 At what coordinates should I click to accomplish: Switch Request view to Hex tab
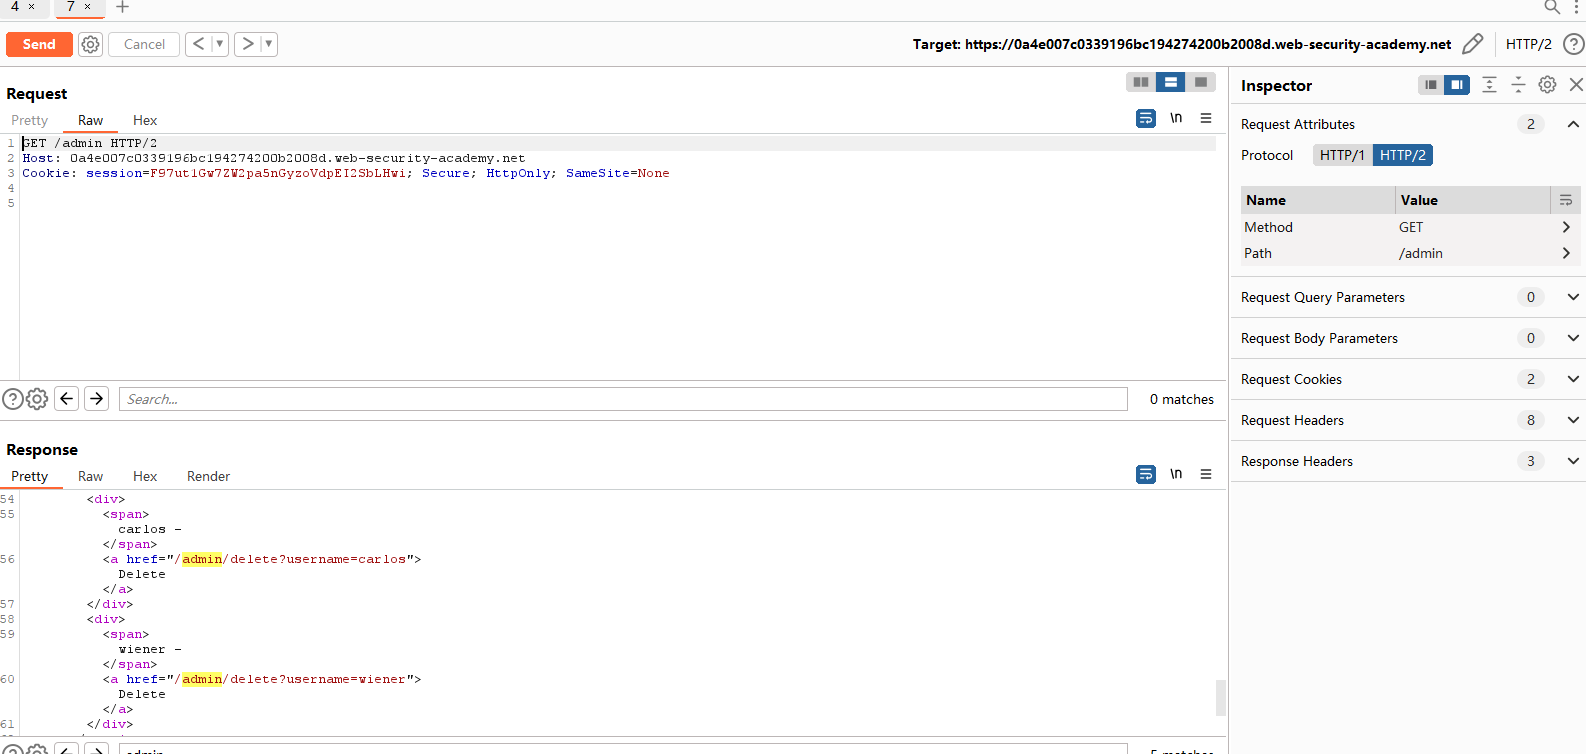[145, 120]
